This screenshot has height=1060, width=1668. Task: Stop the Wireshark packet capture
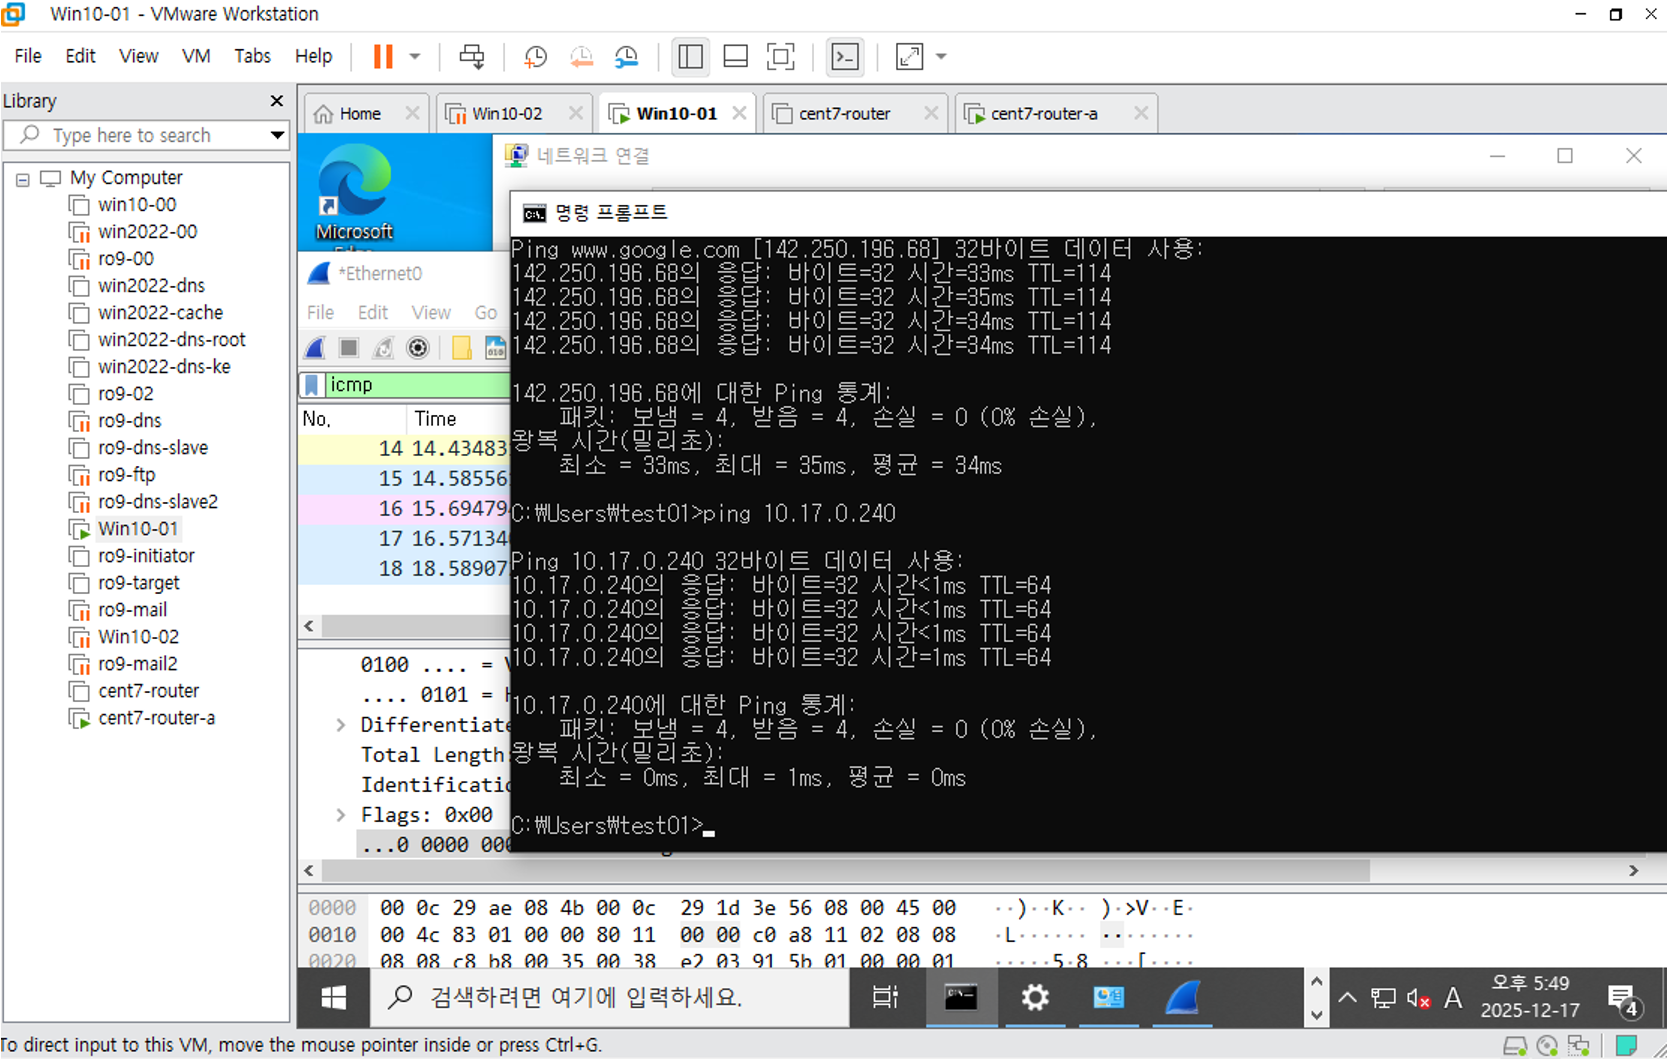click(349, 348)
